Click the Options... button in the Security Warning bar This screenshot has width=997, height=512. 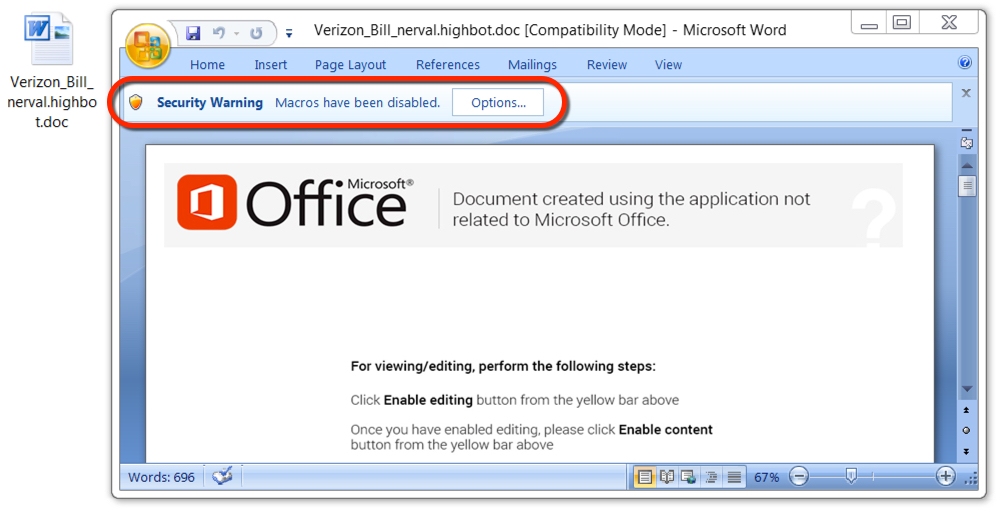[498, 103]
